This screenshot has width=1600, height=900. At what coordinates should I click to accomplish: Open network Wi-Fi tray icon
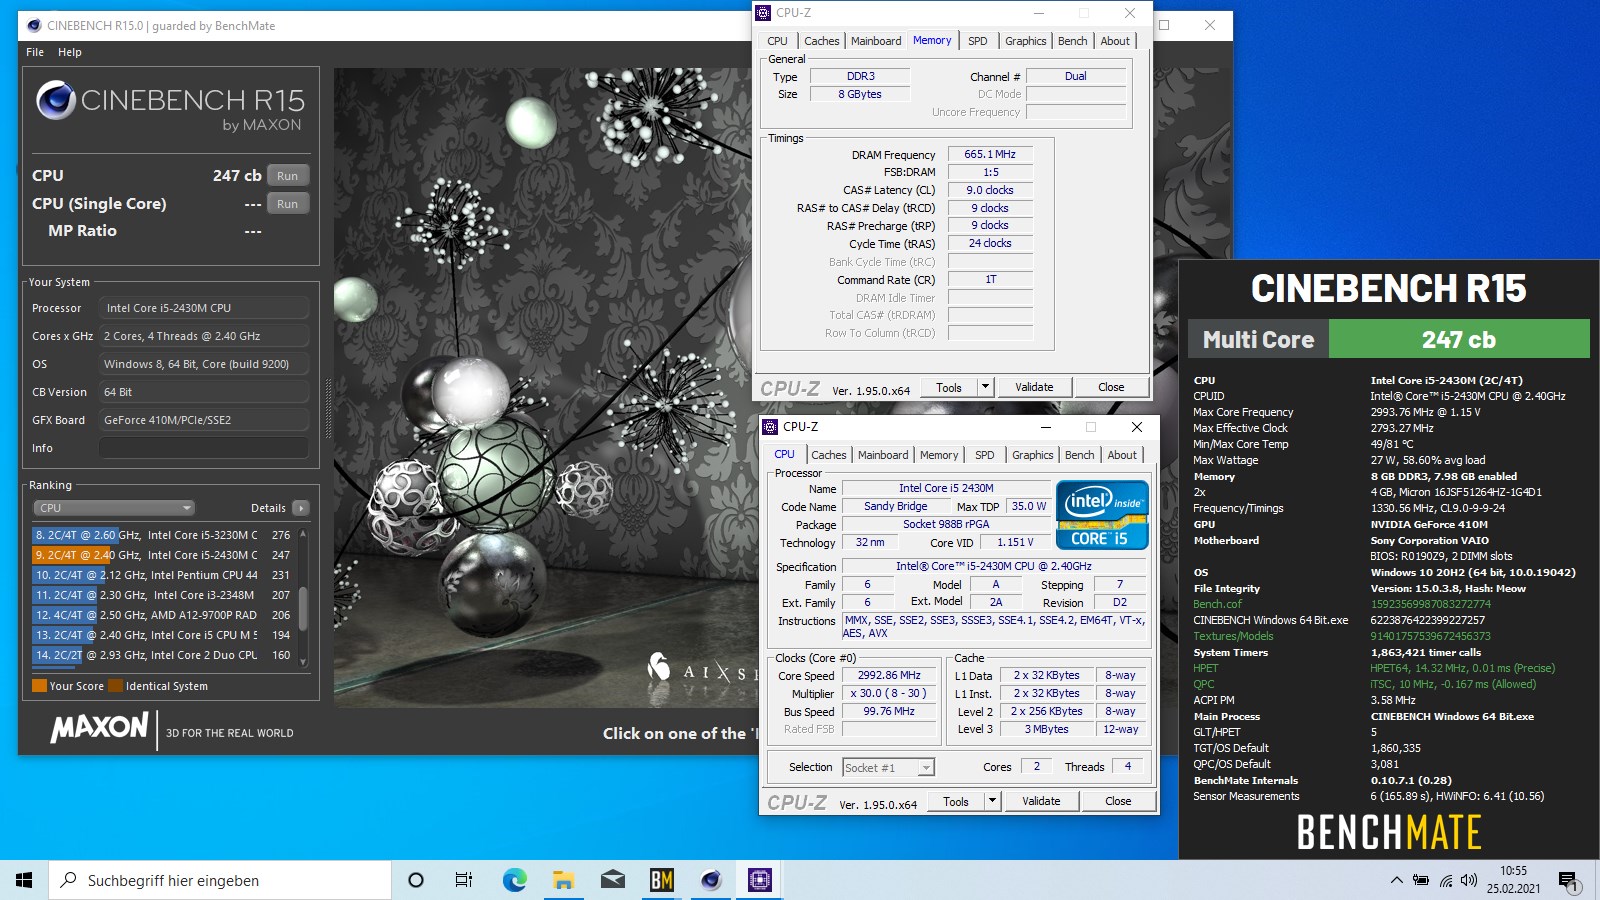tap(1446, 880)
